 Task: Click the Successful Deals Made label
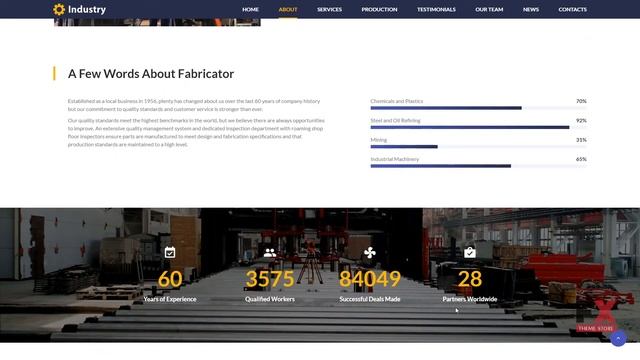[x=370, y=299]
